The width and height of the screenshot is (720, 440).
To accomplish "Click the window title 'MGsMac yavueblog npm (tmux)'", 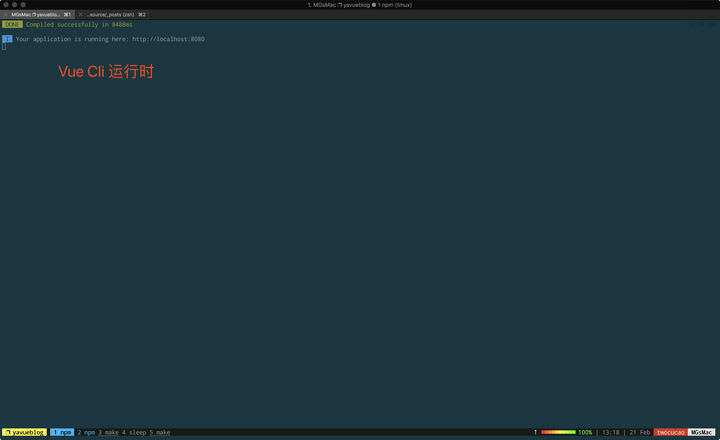I will pyautogui.click(x=360, y=5).
